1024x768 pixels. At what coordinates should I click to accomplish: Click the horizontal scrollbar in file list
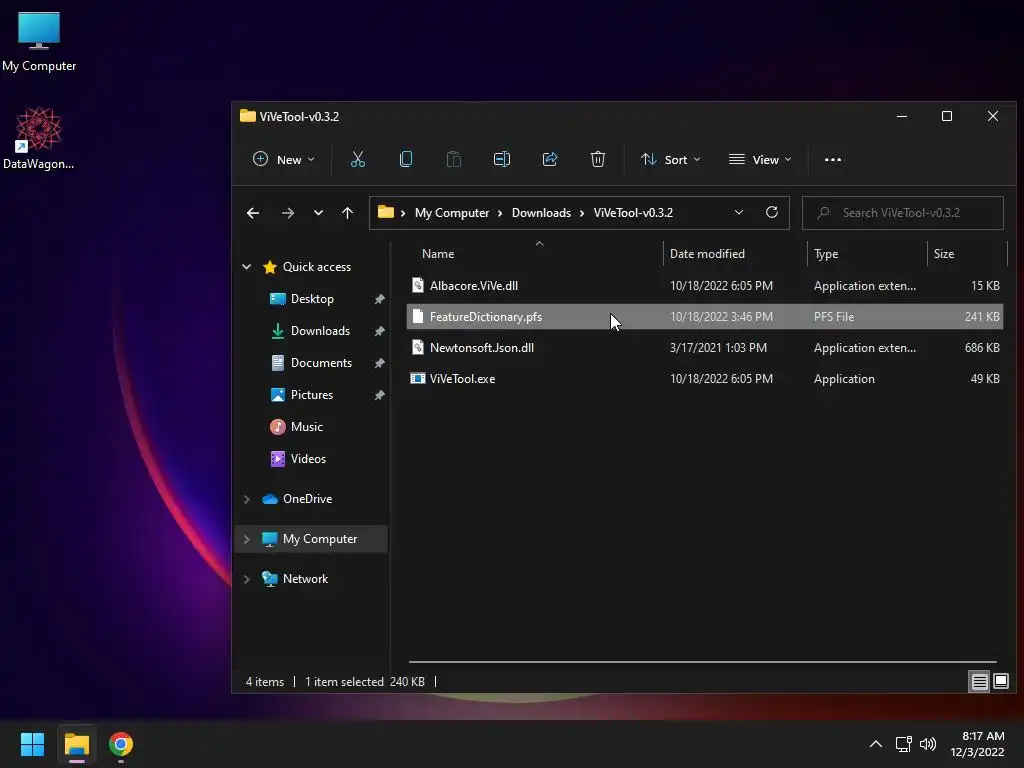[x=702, y=662]
